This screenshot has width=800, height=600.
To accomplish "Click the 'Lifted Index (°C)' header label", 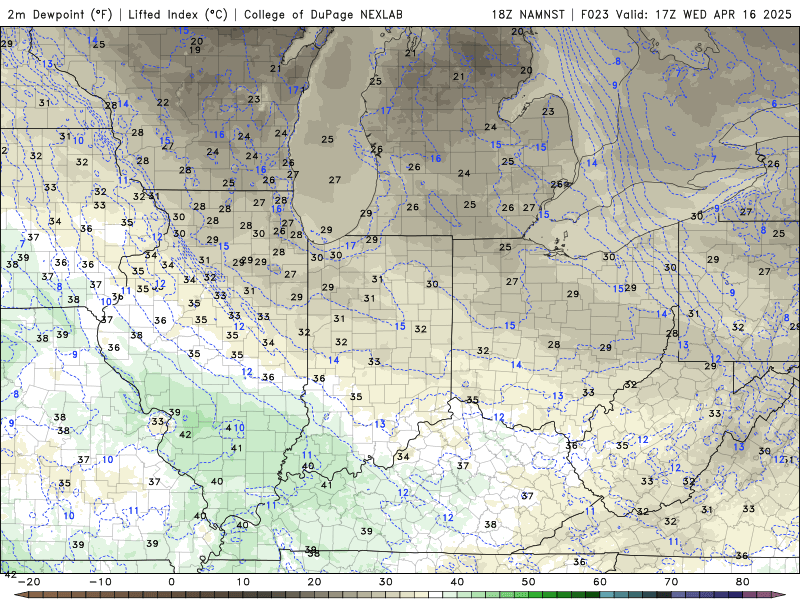I will tap(178, 14).
